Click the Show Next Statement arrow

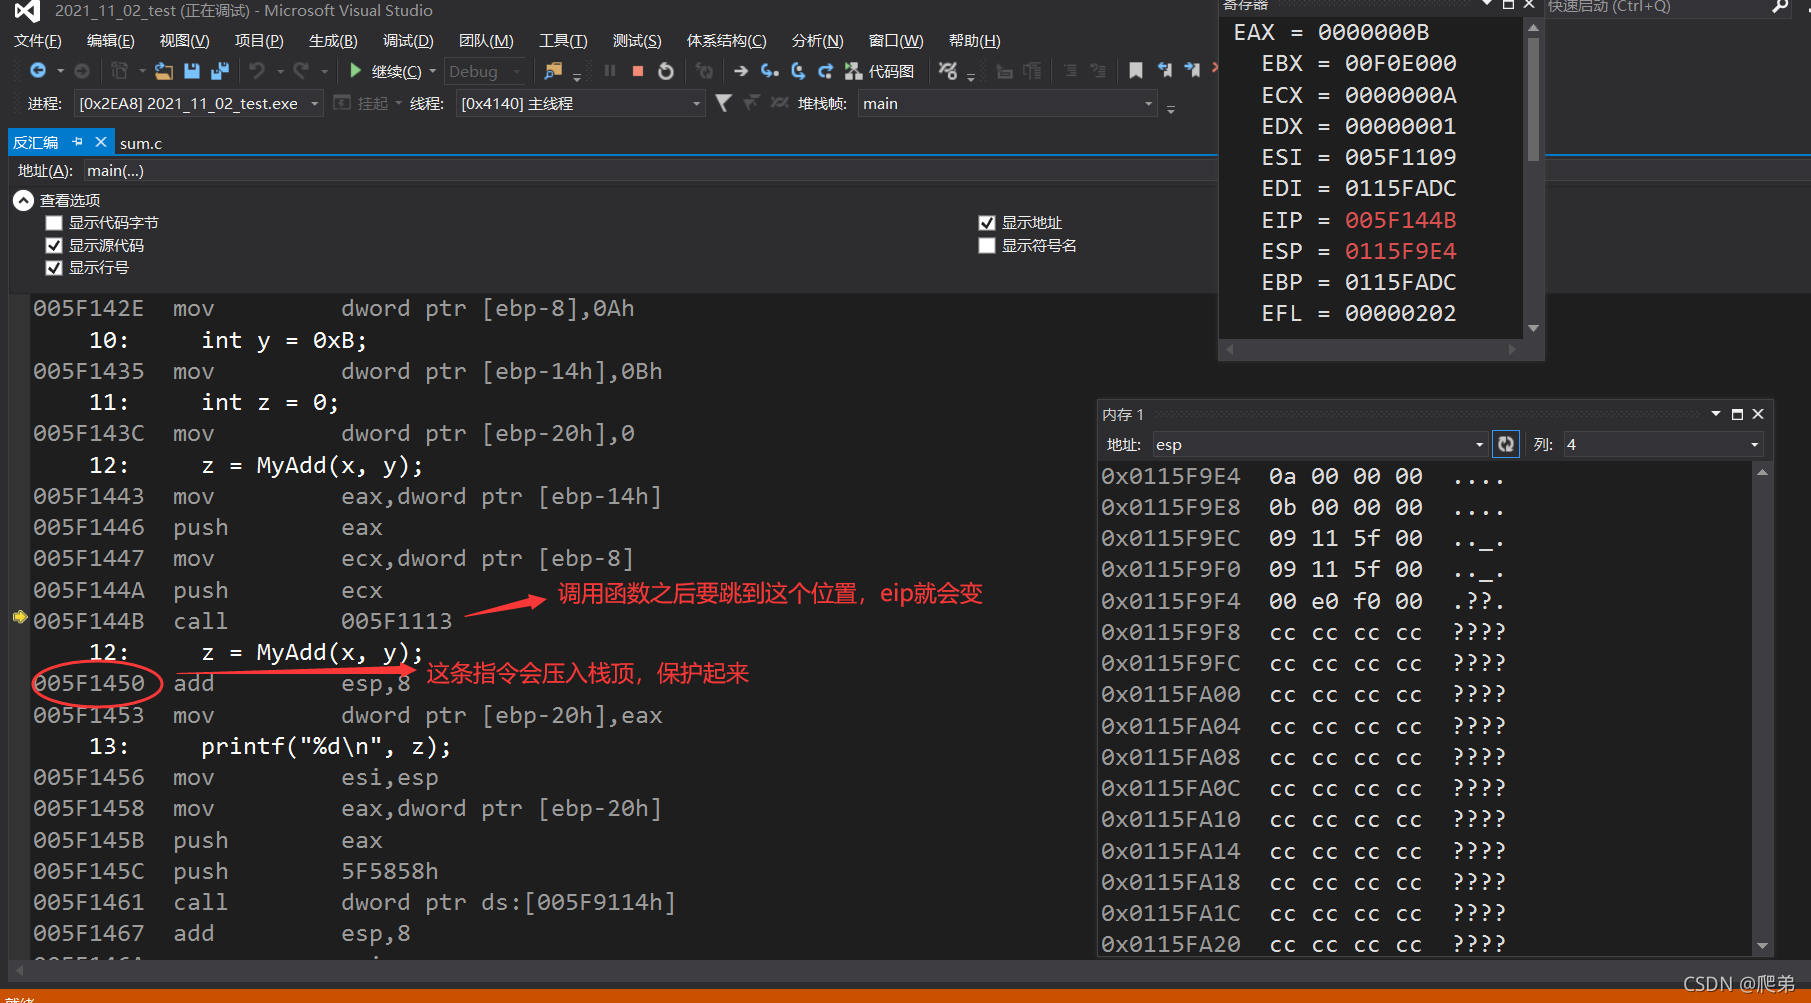click(x=741, y=71)
